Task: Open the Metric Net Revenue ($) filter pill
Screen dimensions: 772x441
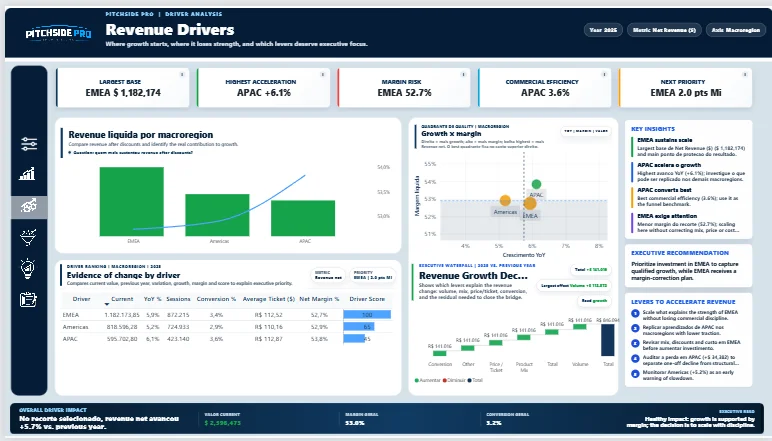Action: [664, 30]
